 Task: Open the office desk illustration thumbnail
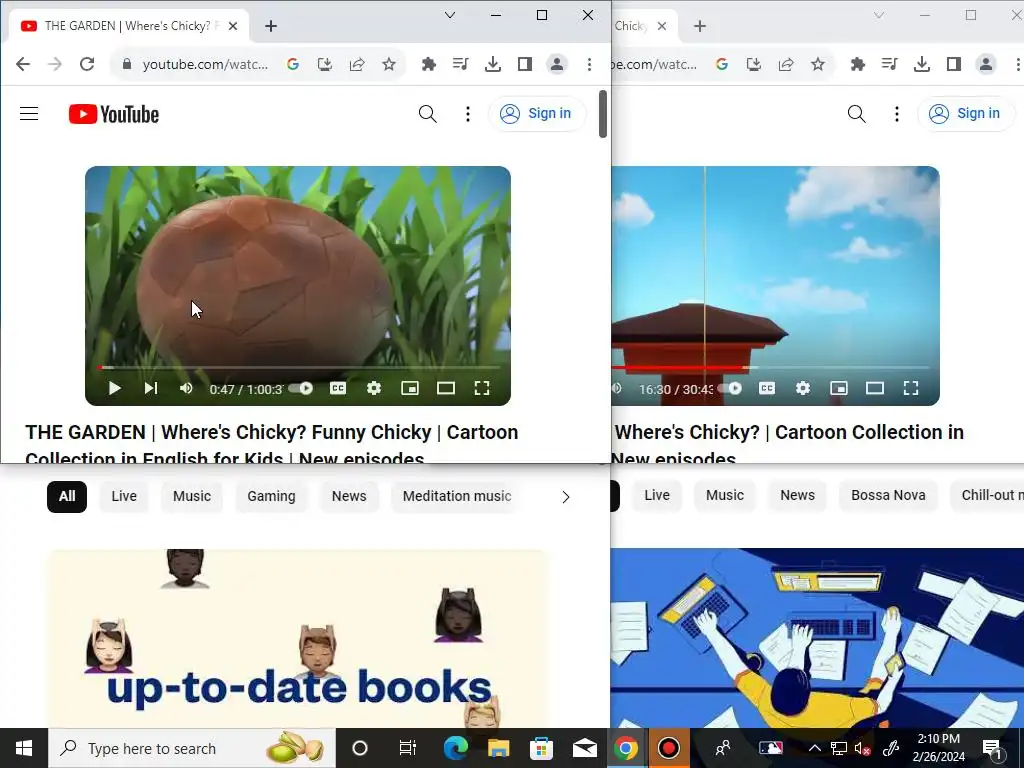click(x=817, y=638)
